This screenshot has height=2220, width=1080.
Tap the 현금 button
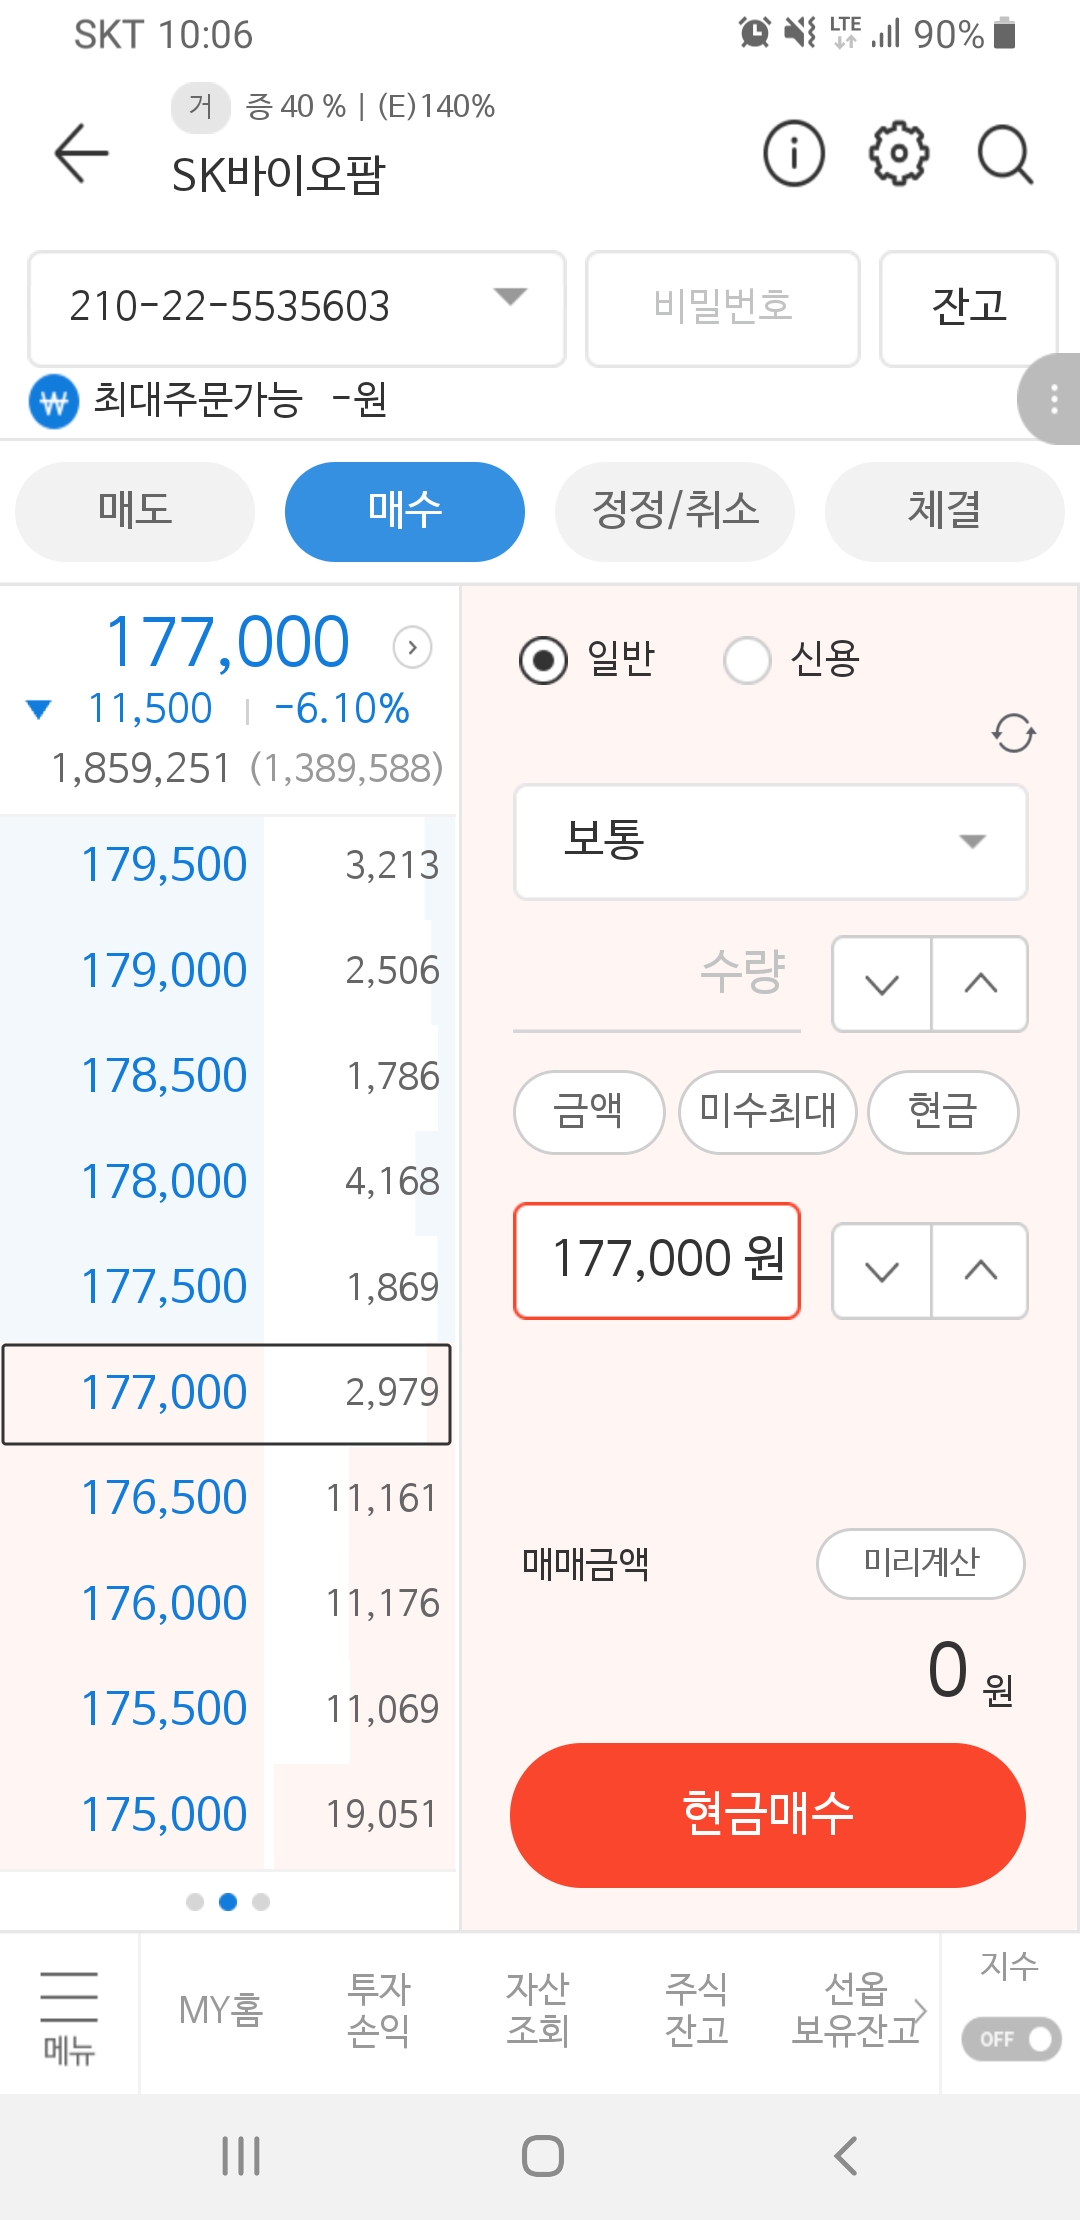[943, 1112]
